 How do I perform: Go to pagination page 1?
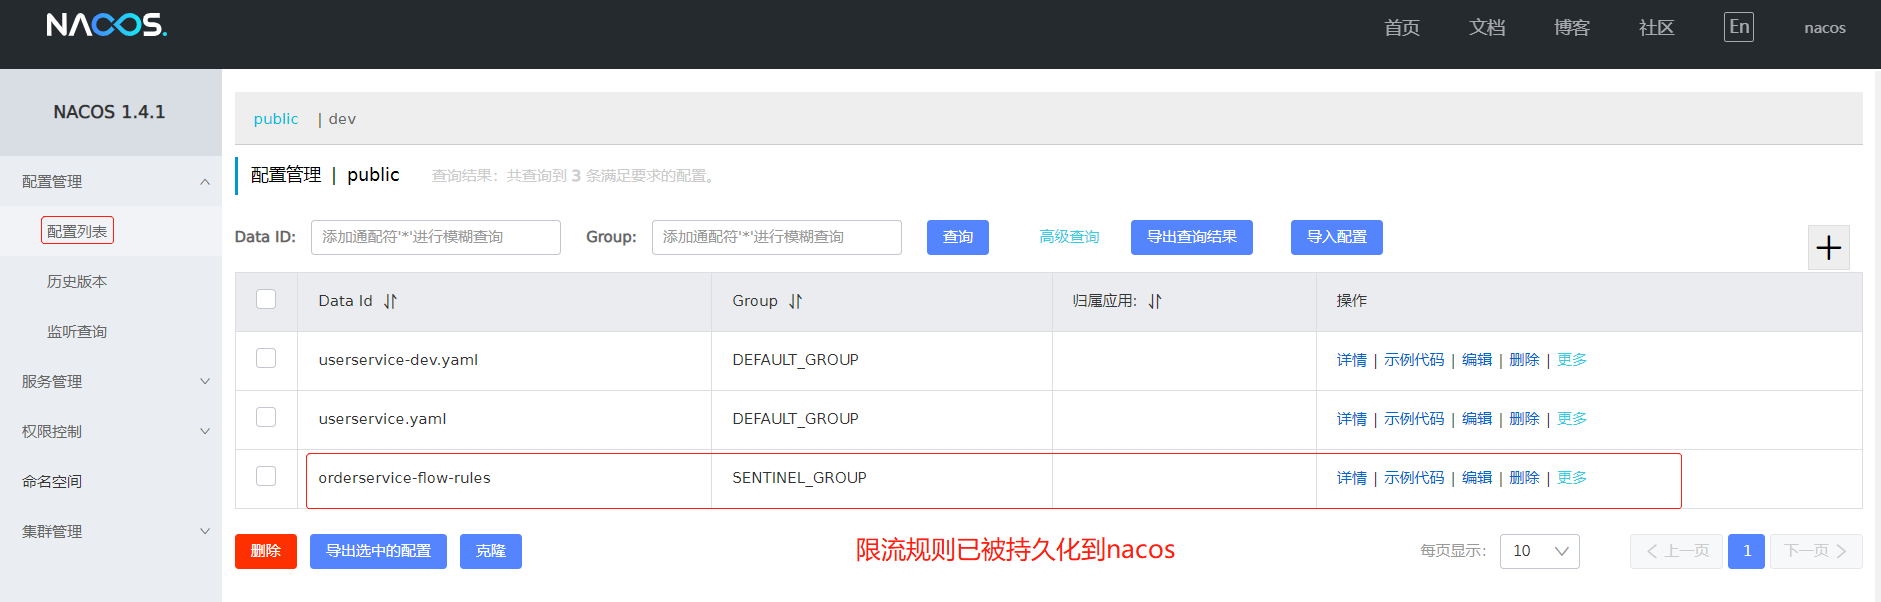point(1746,551)
